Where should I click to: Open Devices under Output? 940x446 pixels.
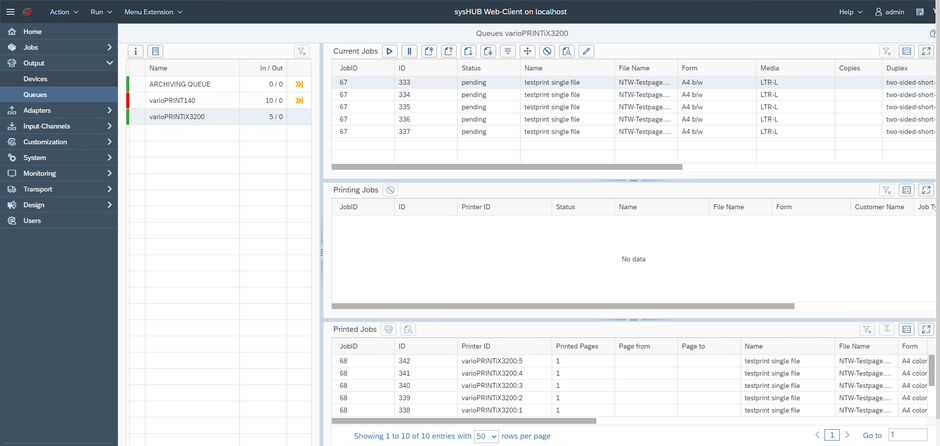click(x=59, y=79)
